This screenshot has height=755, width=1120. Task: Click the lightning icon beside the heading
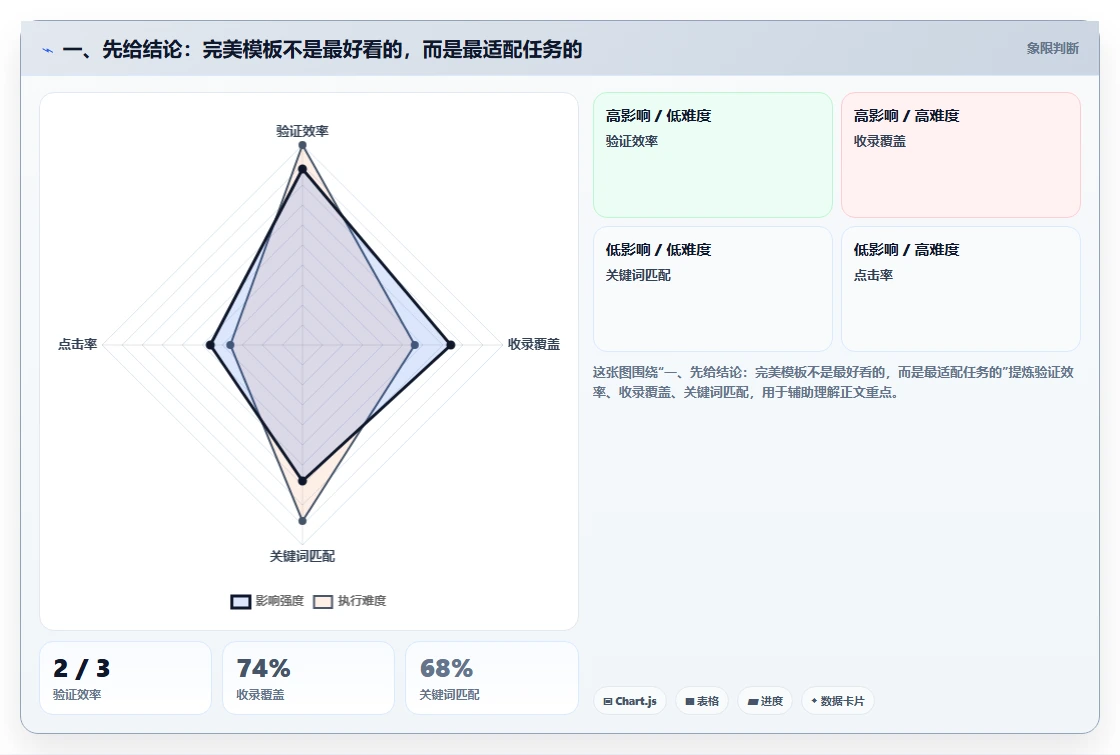pyautogui.click(x=47, y=50)
